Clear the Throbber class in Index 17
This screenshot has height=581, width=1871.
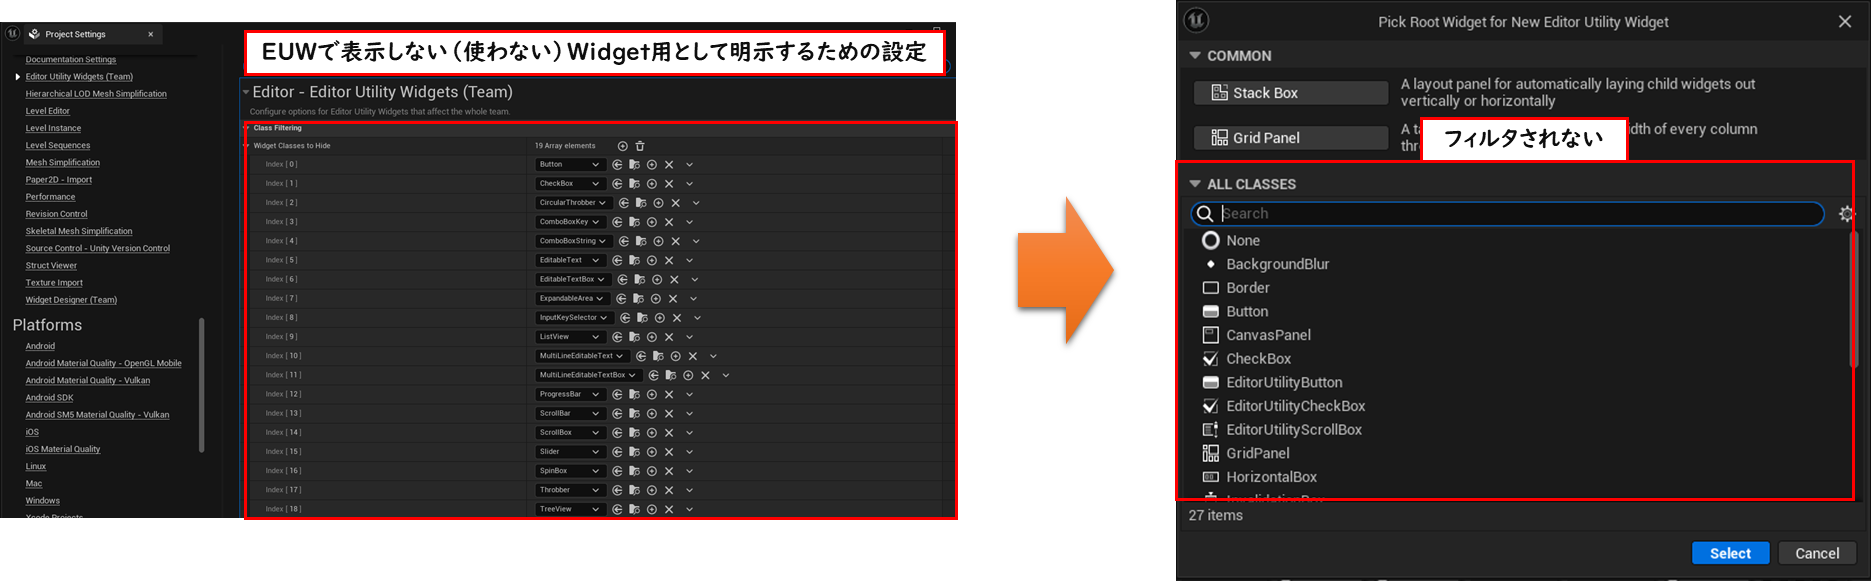point(669,490)
